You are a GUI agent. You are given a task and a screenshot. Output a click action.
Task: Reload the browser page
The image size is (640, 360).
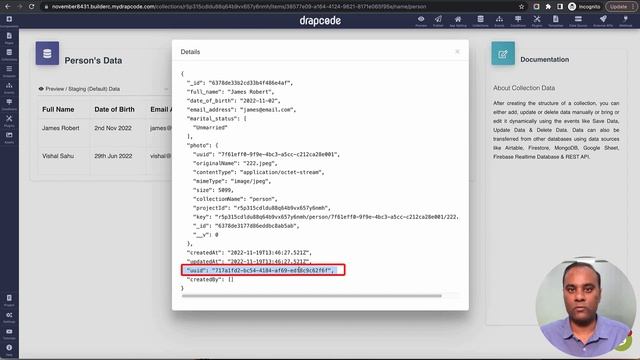click(31, 7)
